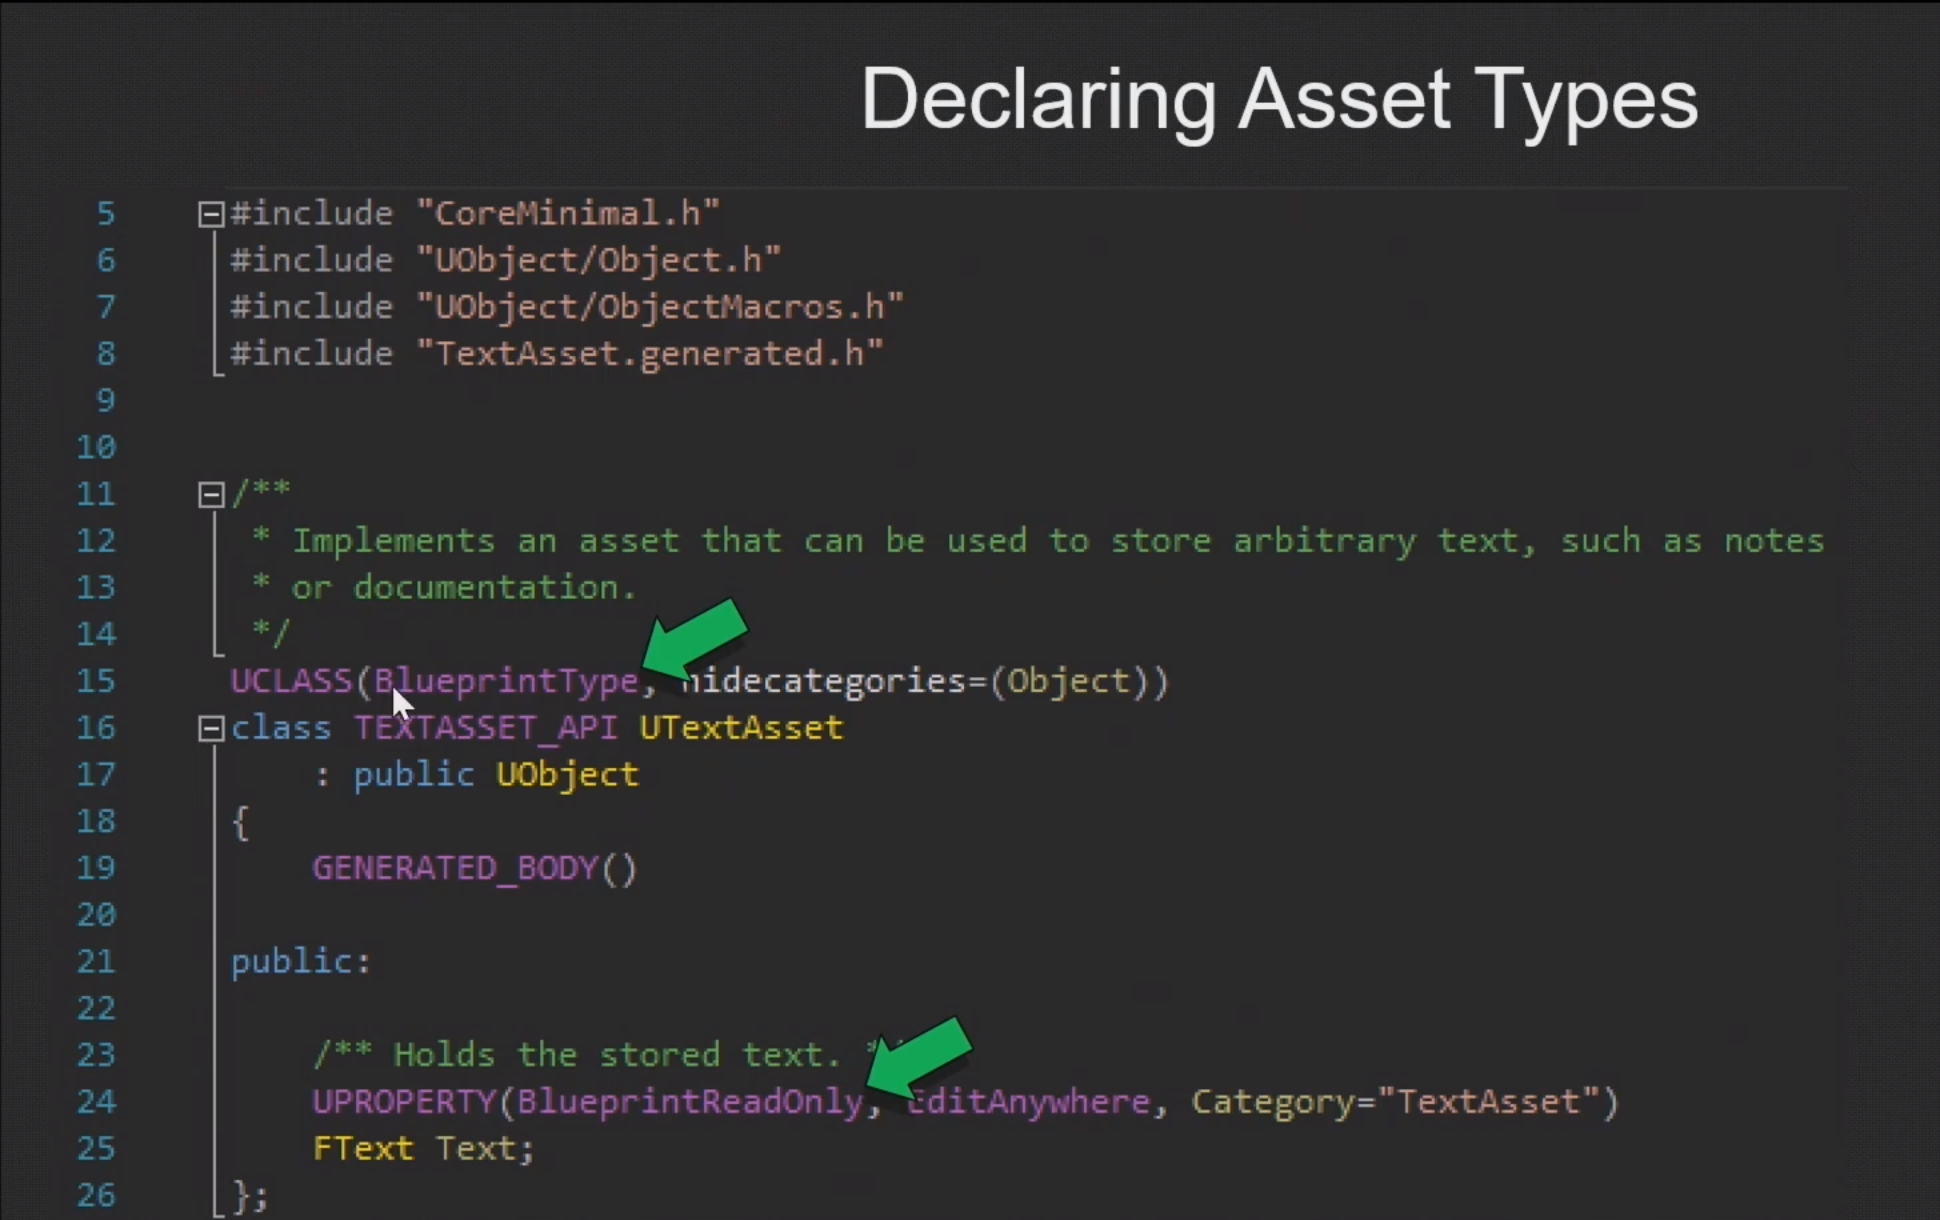Click line number 15 in the gutter

(x=96, y=681)
